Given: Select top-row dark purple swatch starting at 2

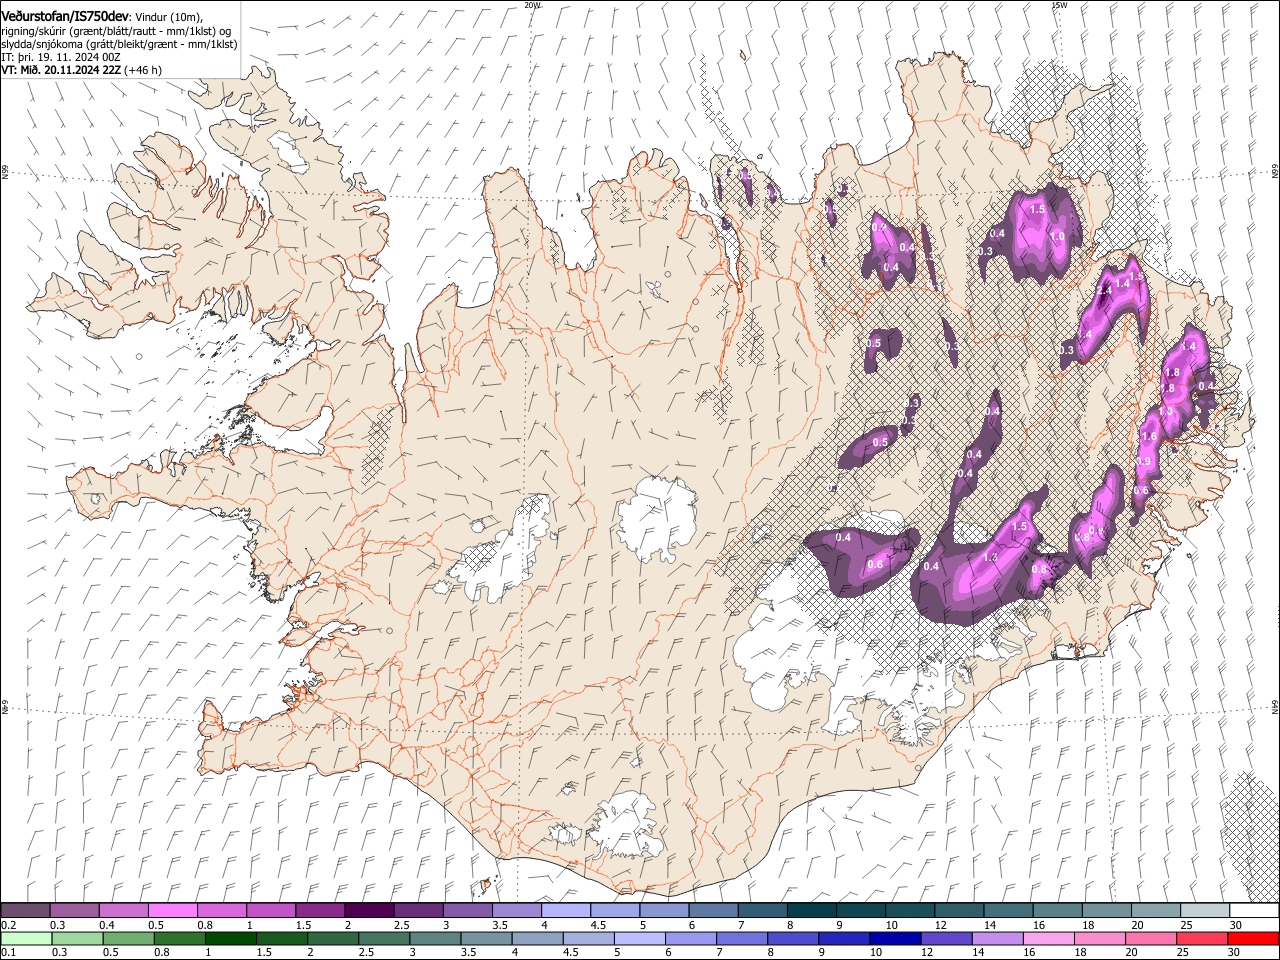Looking at the screenshot, I should (x=369, y=910).
